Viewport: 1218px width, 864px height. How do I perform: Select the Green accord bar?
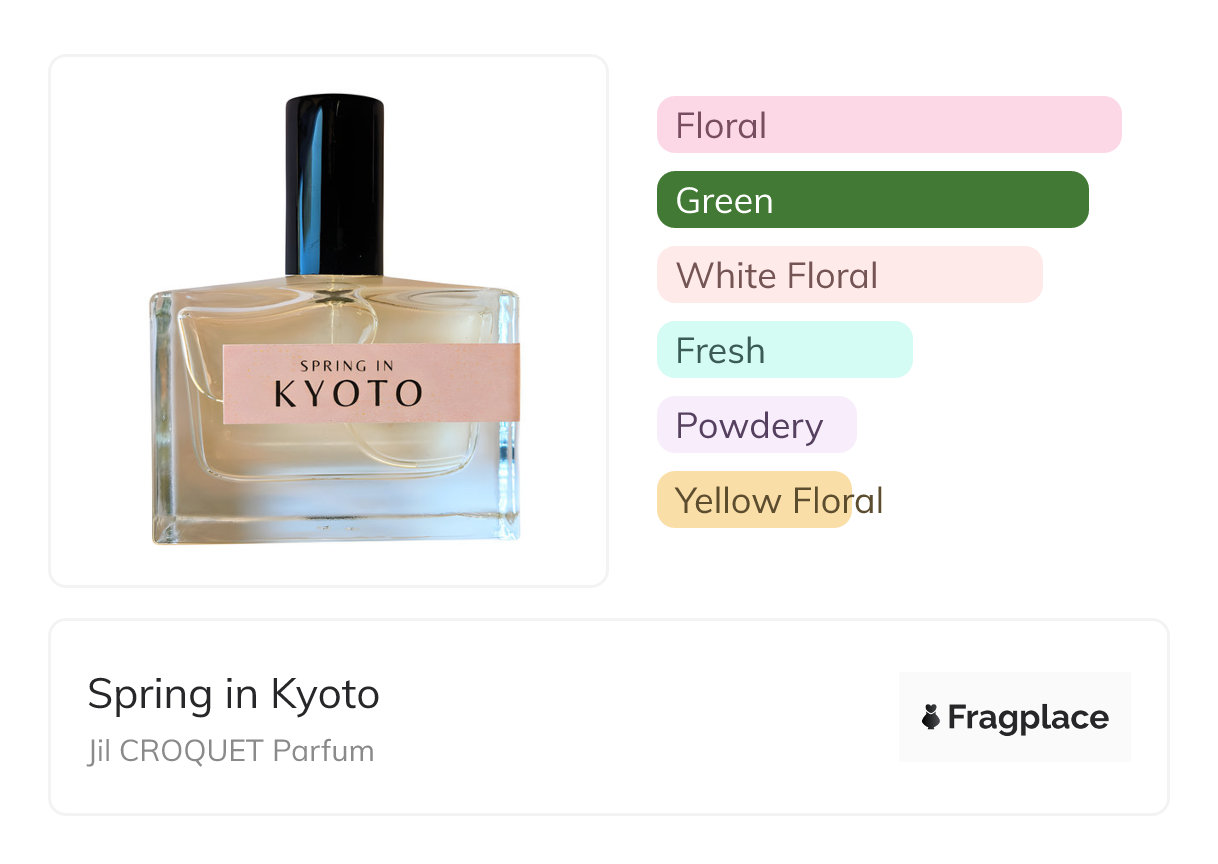872,200
